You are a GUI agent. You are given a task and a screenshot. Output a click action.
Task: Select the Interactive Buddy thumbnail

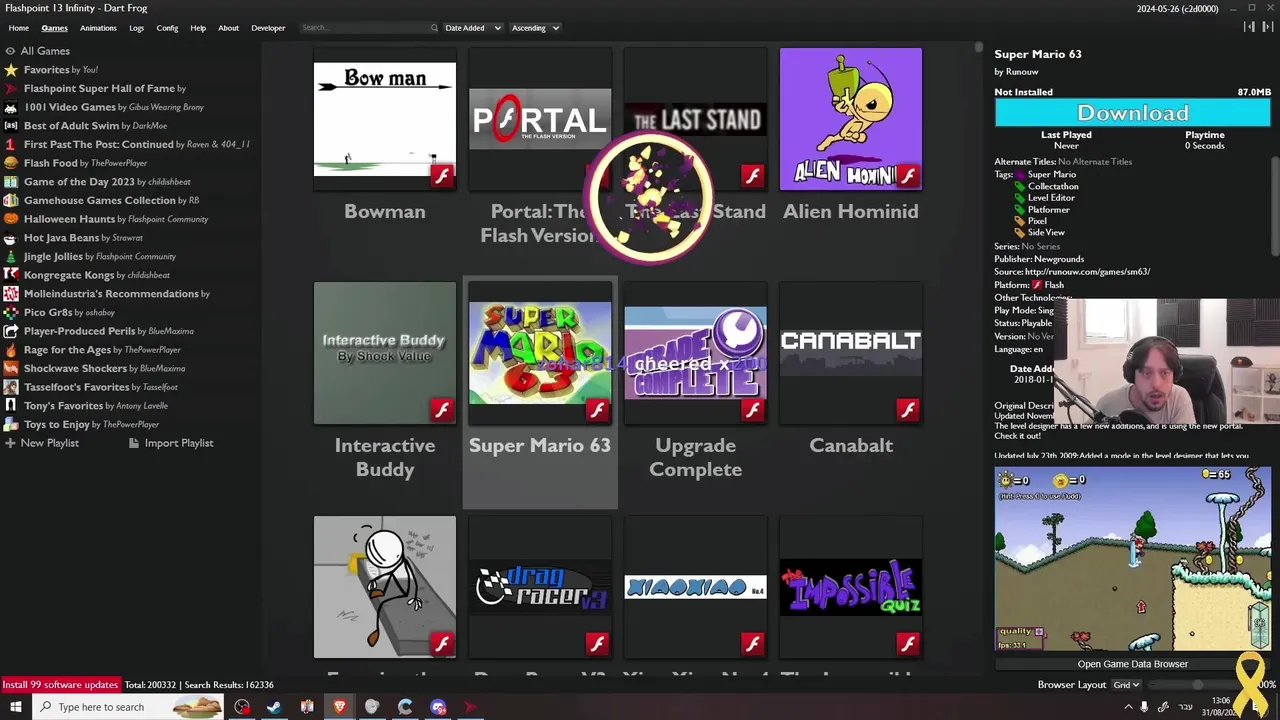click(385, 353)
